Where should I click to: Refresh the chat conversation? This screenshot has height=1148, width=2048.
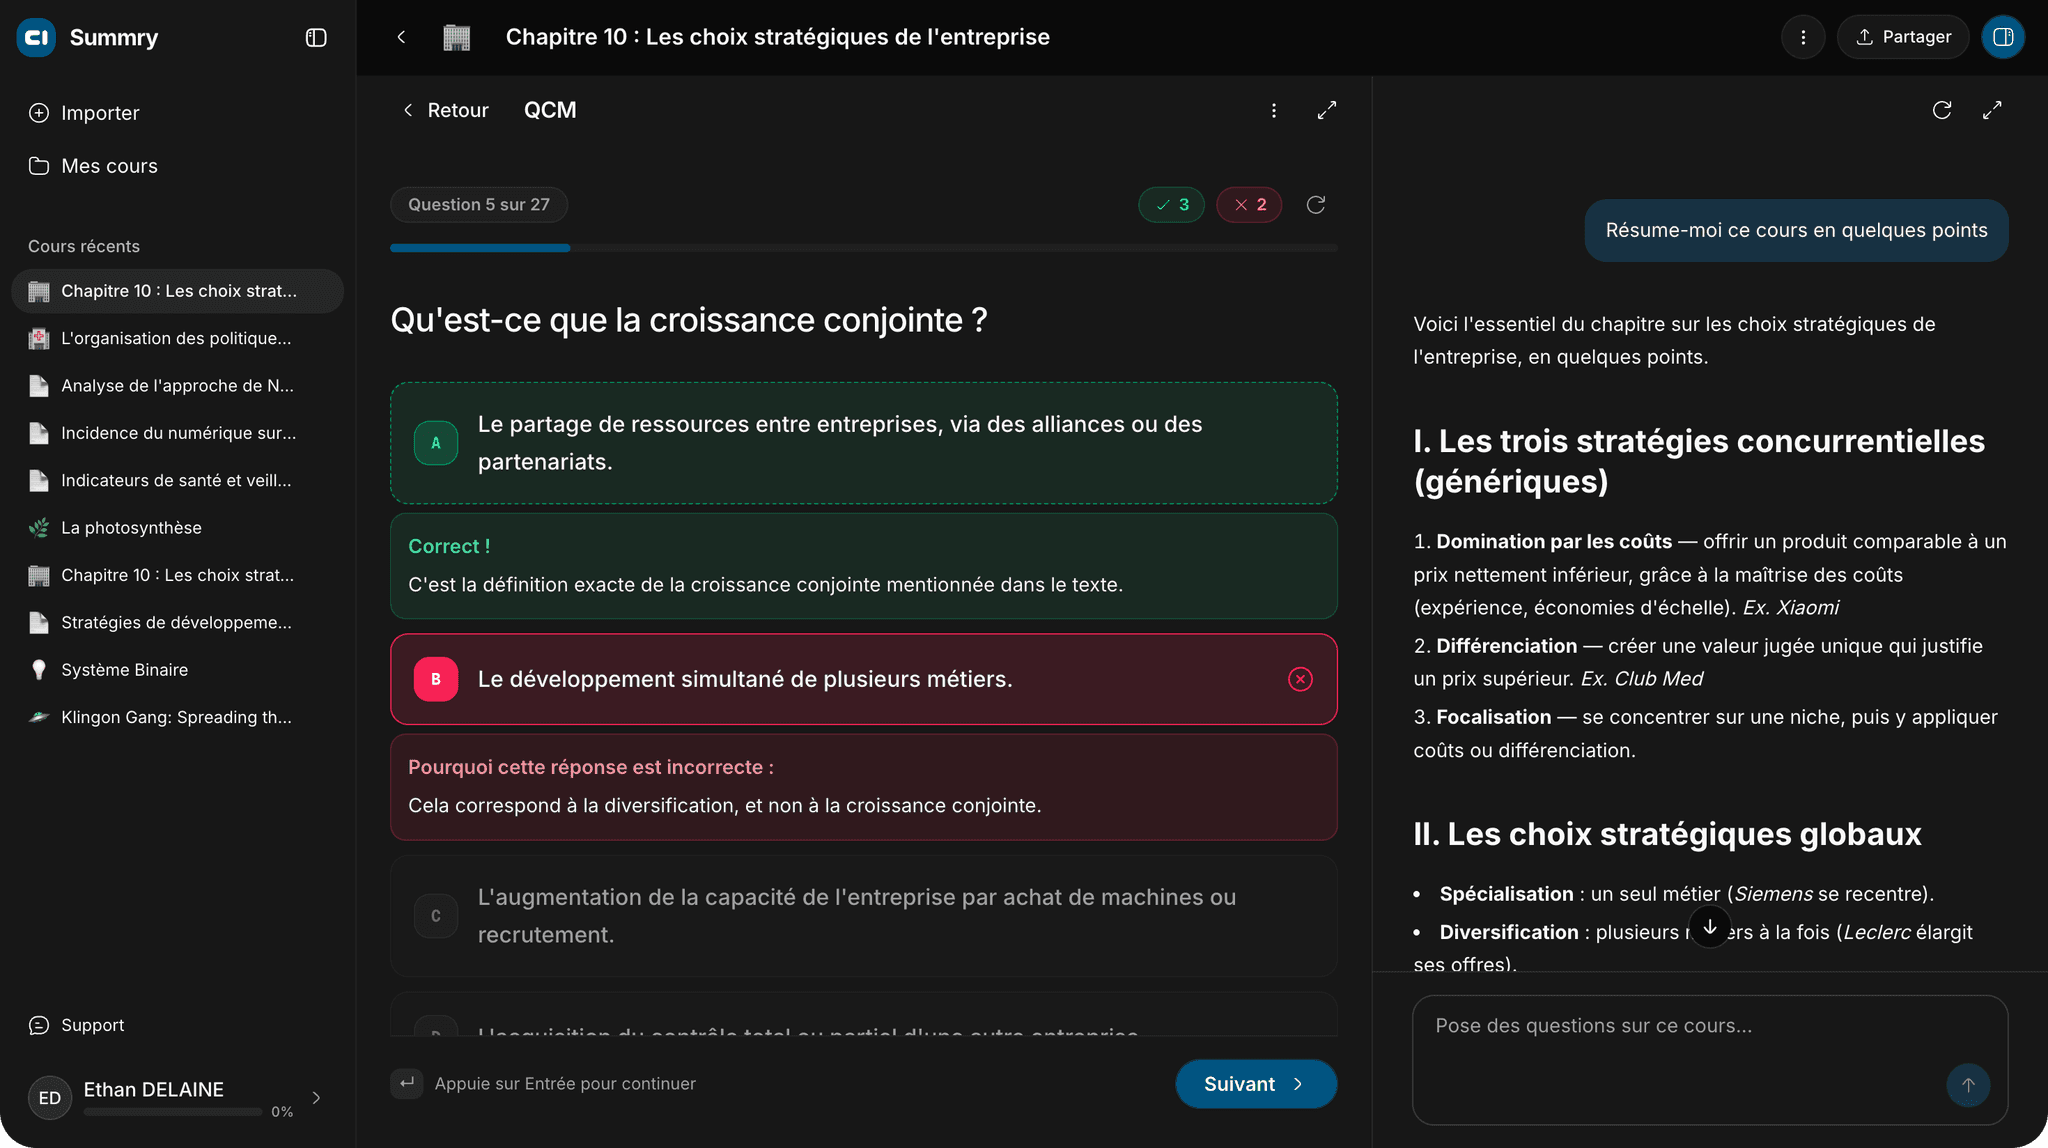[x=1941, y=110]
